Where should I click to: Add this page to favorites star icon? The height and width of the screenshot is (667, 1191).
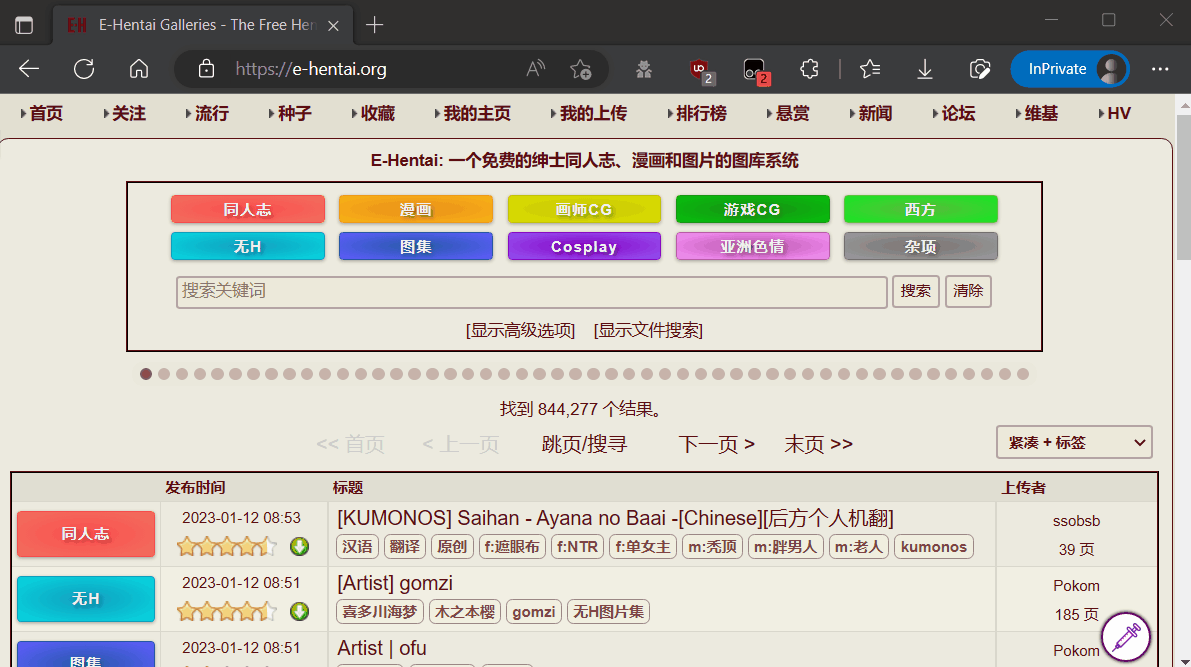tap(581, 69)
